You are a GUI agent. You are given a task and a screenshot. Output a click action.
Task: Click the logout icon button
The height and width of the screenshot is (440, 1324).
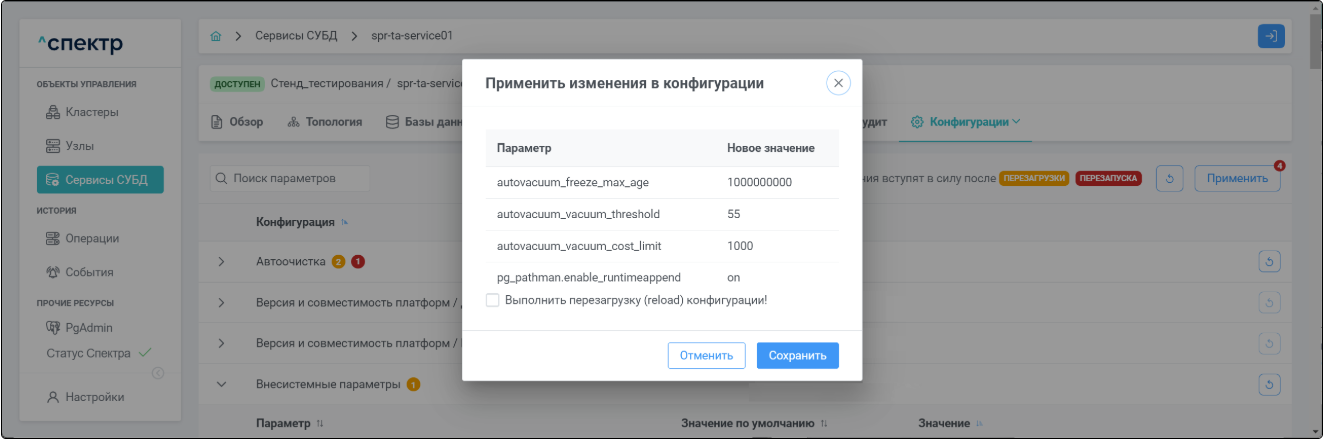click(1271, 36)
